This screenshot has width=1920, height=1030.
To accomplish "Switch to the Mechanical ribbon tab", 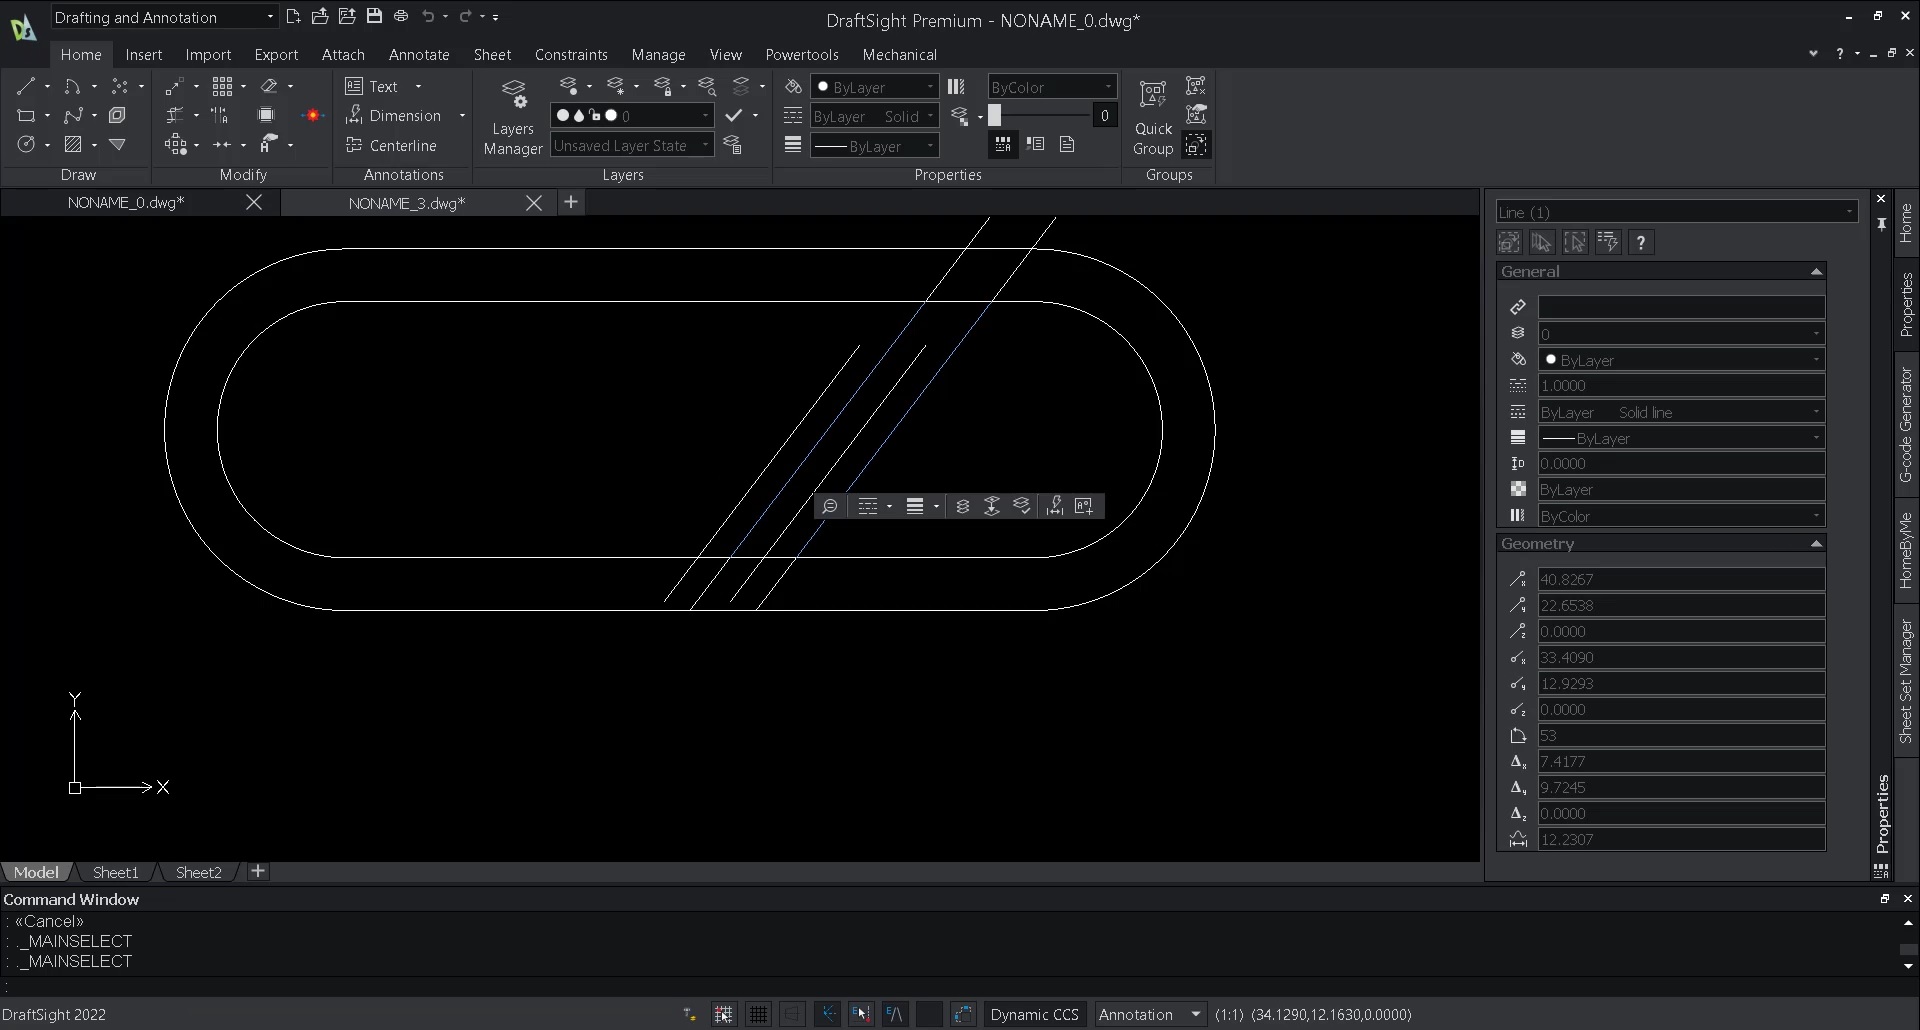I will pos(900,54).
